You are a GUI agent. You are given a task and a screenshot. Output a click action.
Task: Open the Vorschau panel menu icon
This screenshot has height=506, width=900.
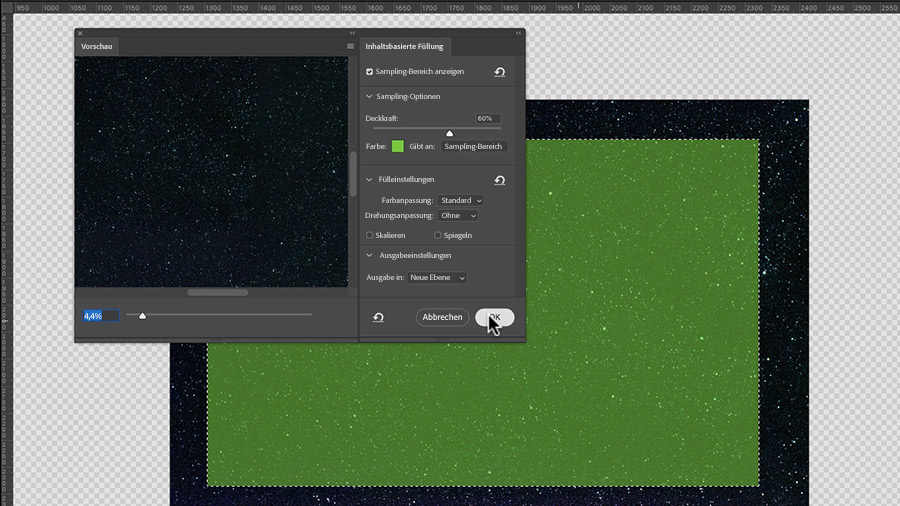(x=350, y=46)
